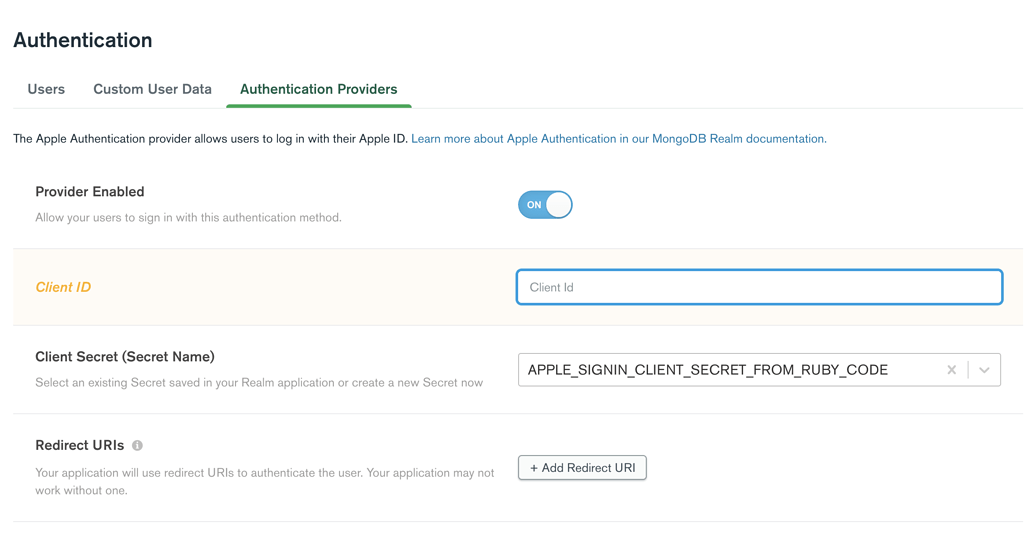Click the Provider Enabled label
Image resolution: width=1024 pixels, height=537 pixels.
(90, 191)
